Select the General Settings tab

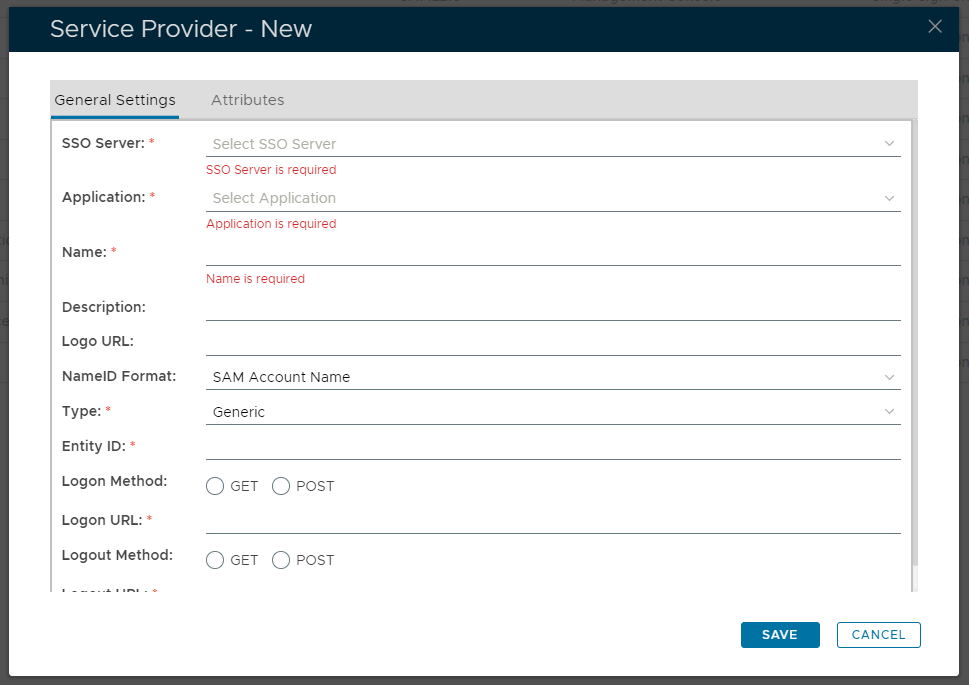tap(115, 100)
